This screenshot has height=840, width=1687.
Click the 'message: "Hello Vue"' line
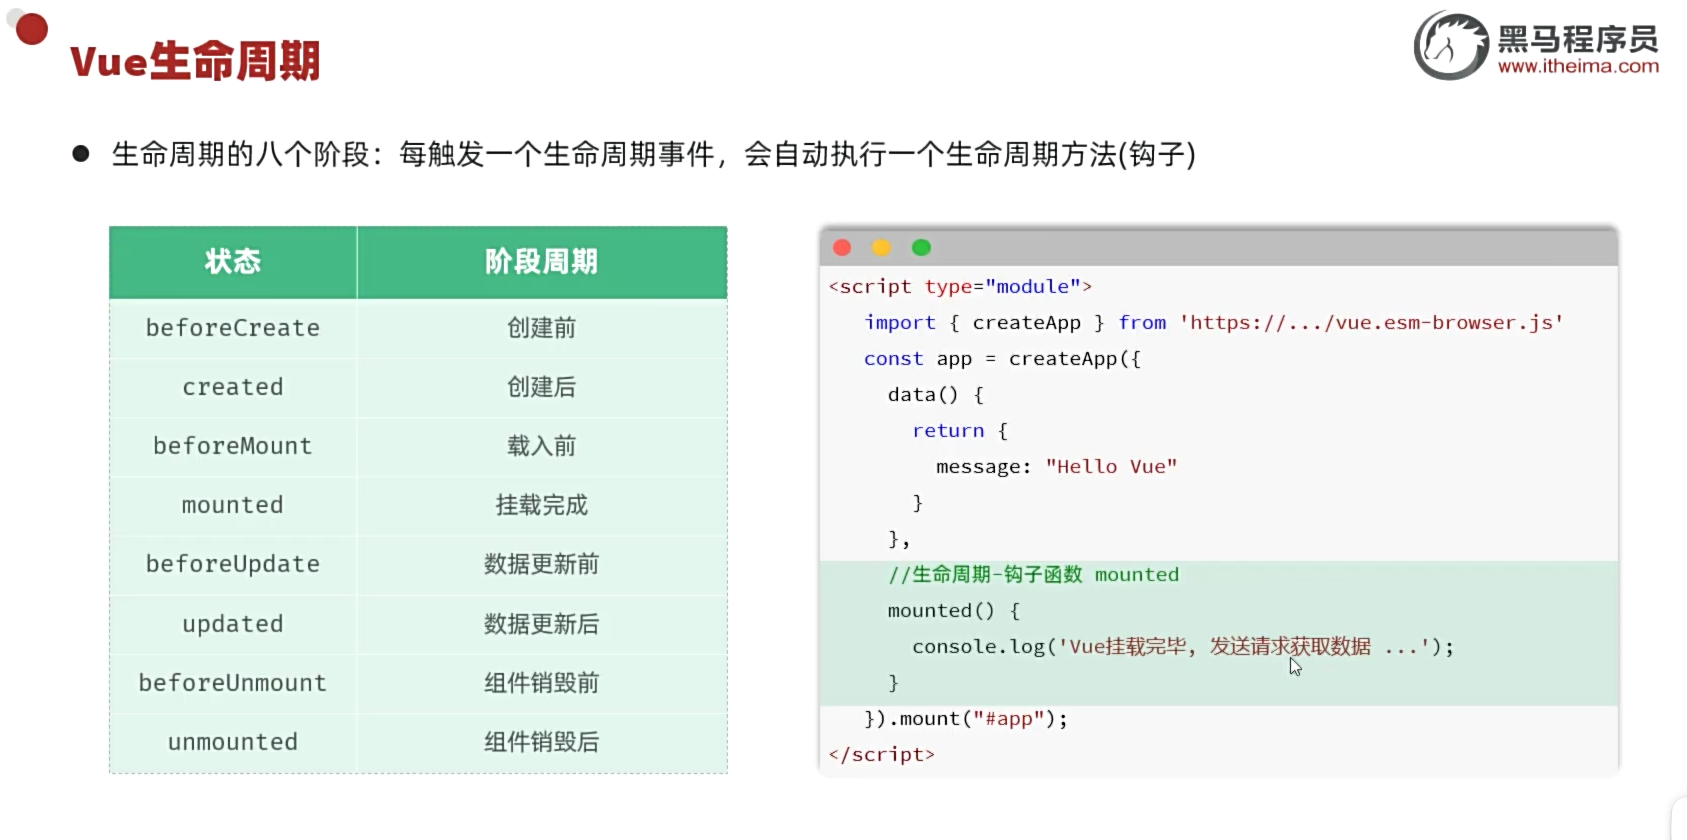(1056, 467)
